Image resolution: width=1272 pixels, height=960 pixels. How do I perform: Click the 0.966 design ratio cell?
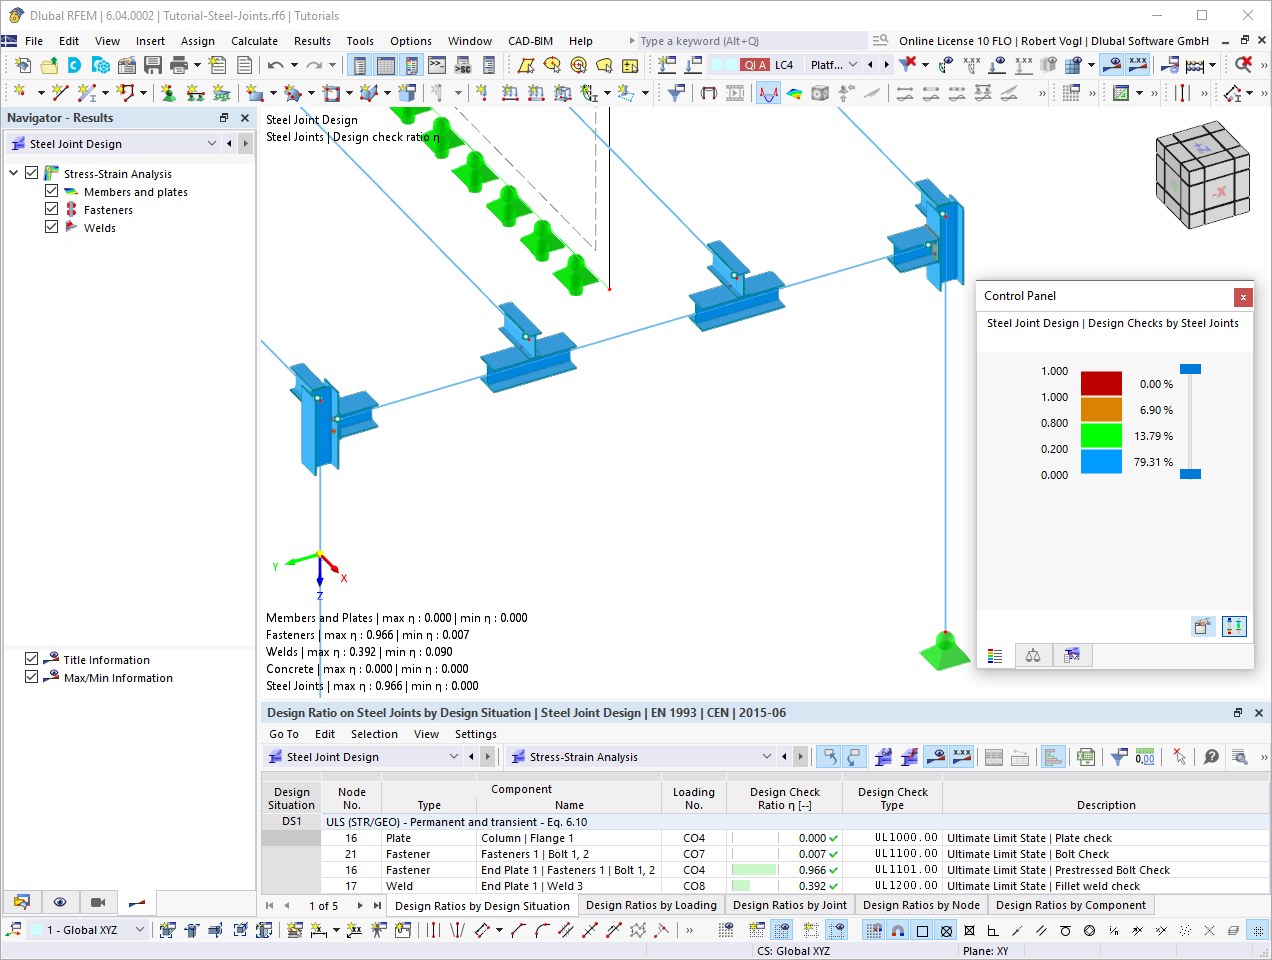[786, 870]
